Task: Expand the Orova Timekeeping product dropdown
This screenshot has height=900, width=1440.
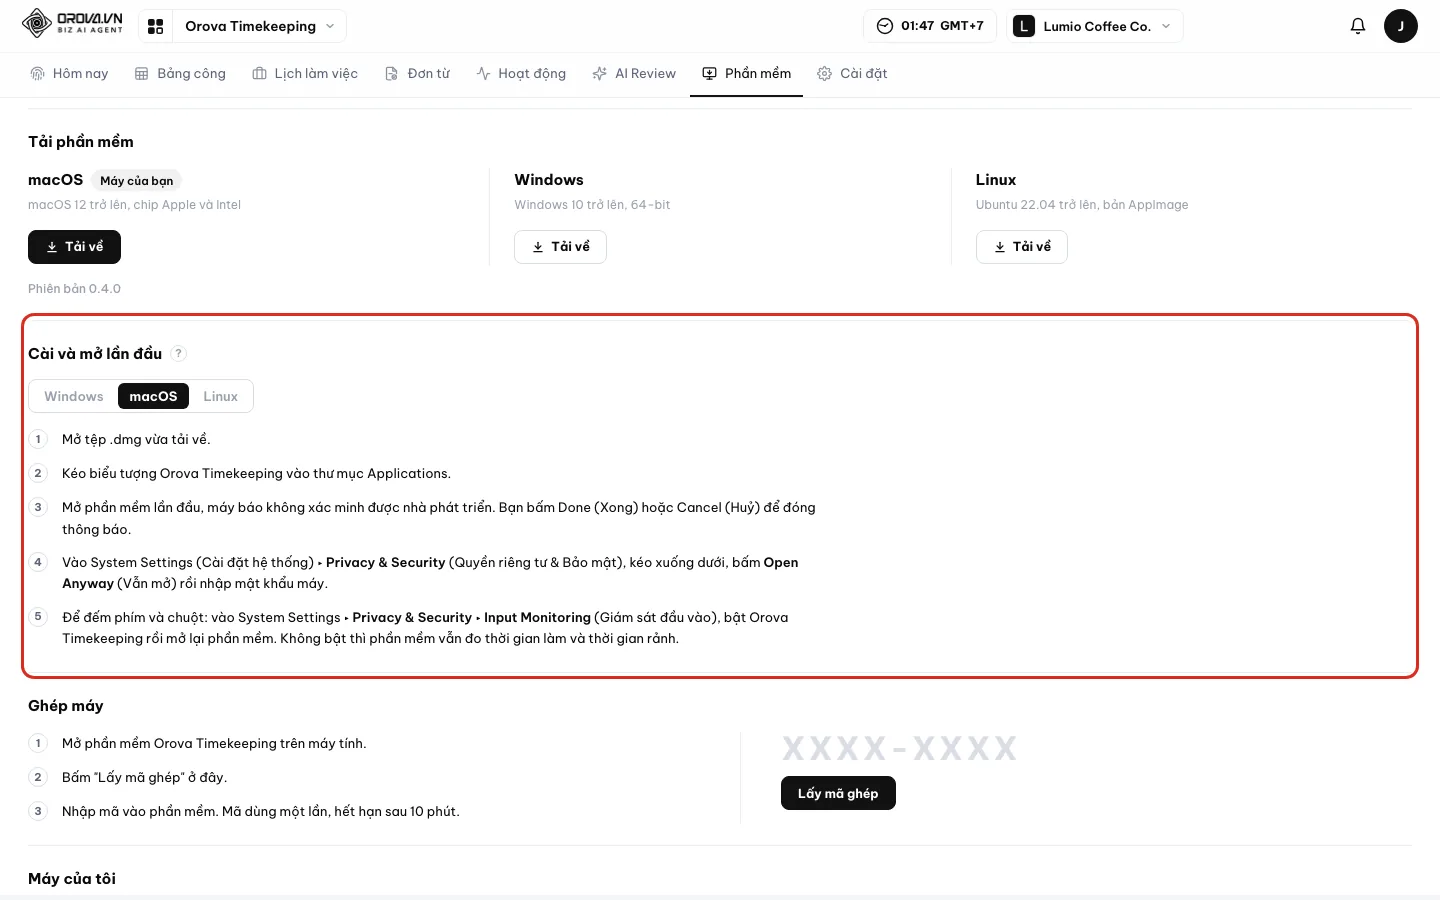Action: coord(259,26)
